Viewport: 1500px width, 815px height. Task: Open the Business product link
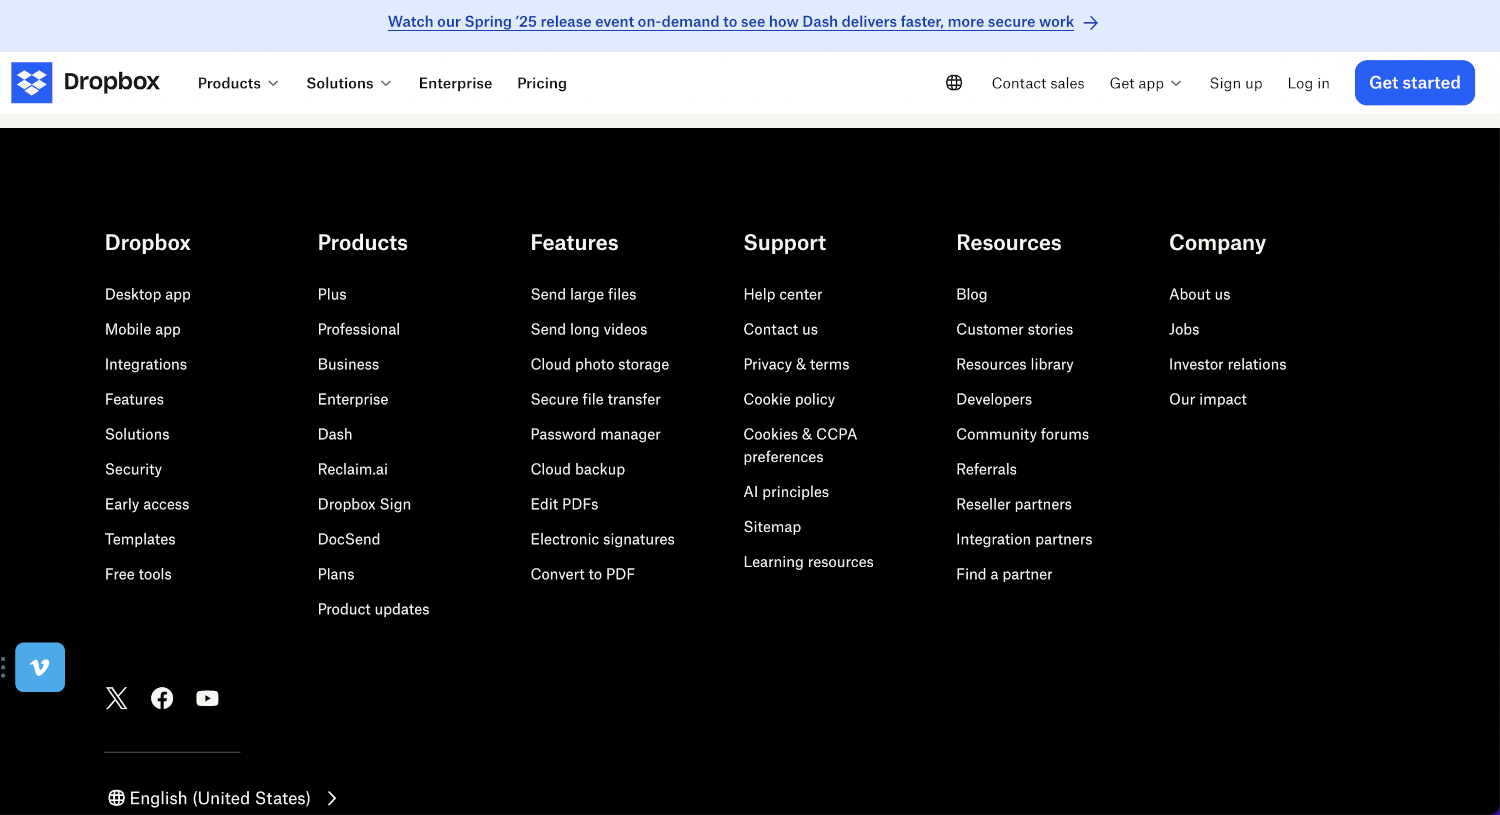[x=348, y=364]
